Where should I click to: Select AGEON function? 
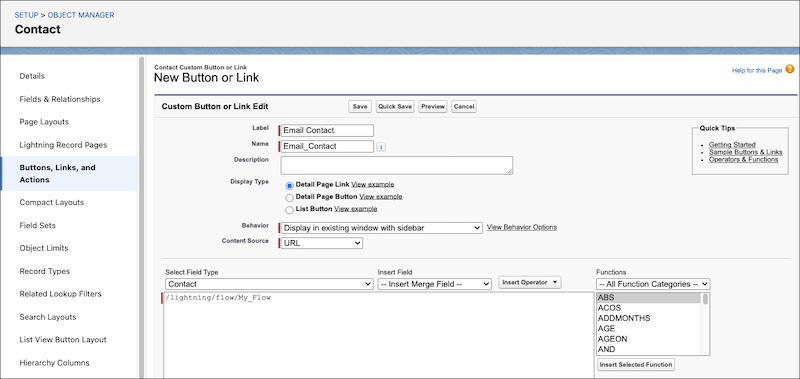tap(648, 339)
